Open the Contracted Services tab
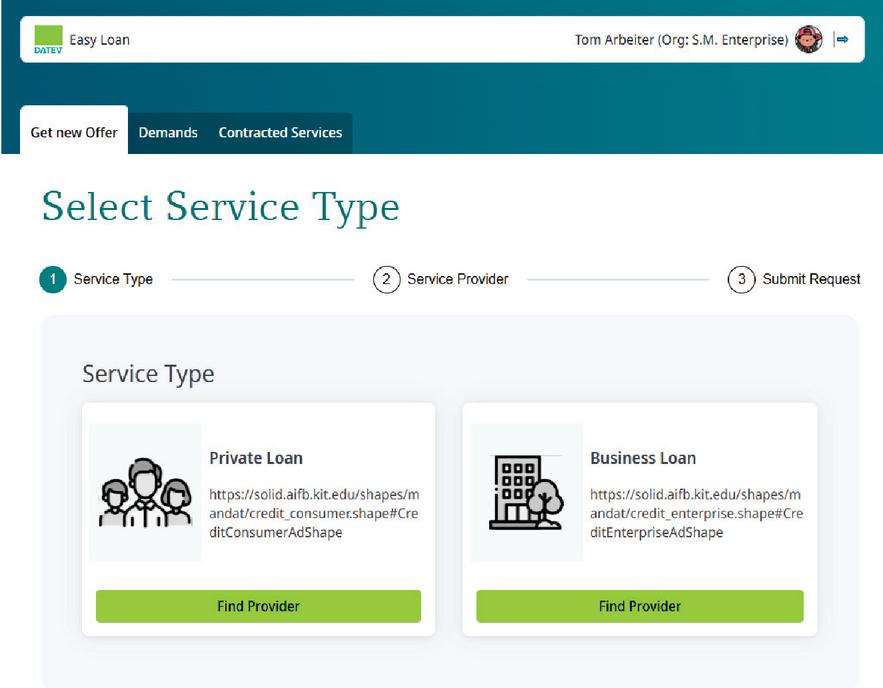 pyautogui.click(x=280, y=132)
